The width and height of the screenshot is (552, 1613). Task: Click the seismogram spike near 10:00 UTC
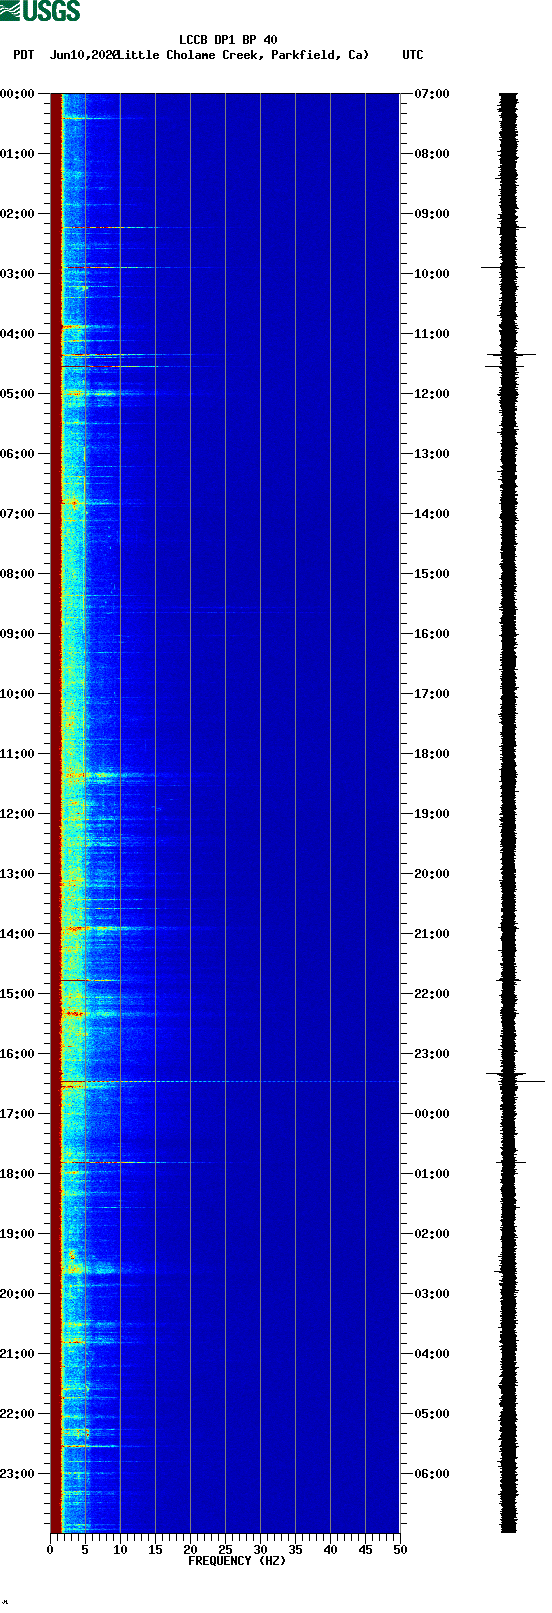click(x=503, y=267)
